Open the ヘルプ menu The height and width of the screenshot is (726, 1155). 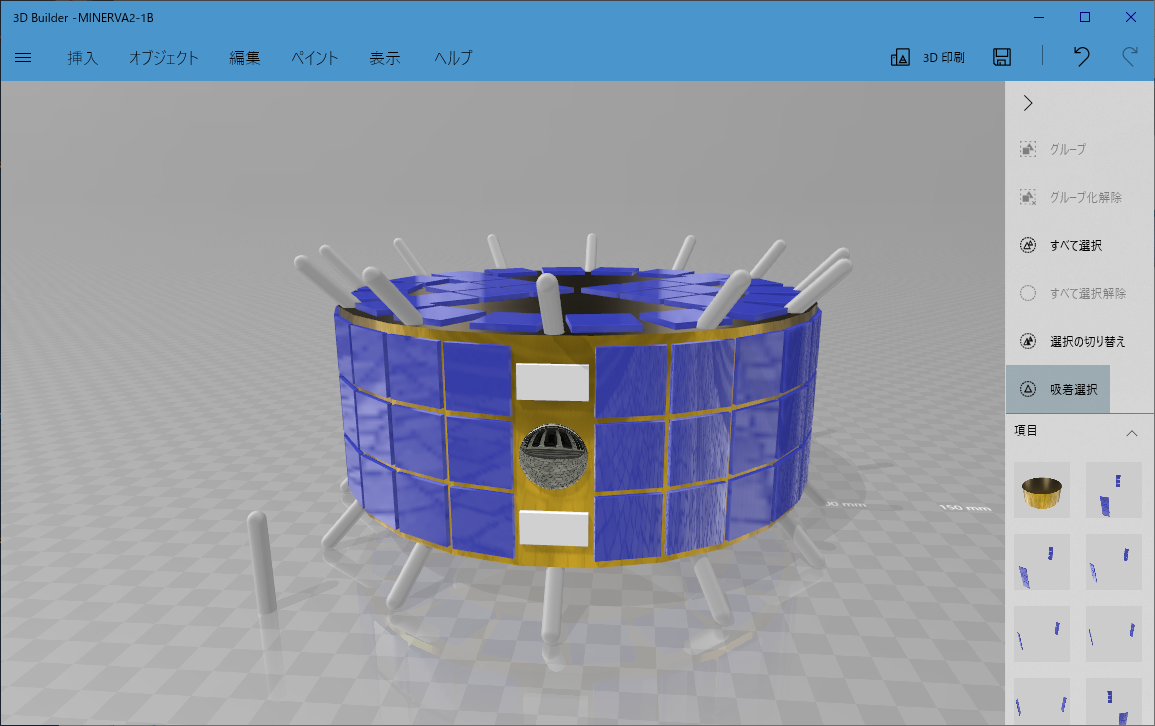[x=453, y=57]
